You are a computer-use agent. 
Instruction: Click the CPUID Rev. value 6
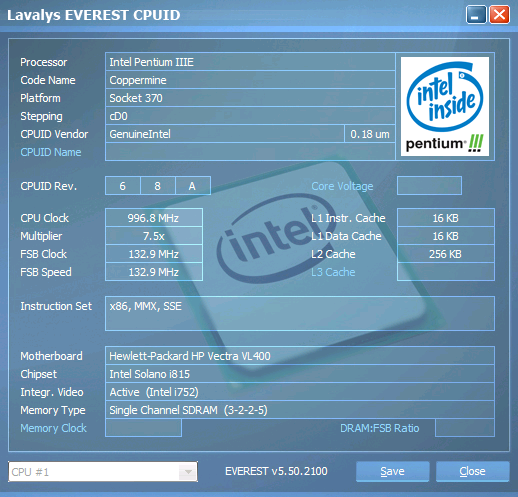pos(123,186)
